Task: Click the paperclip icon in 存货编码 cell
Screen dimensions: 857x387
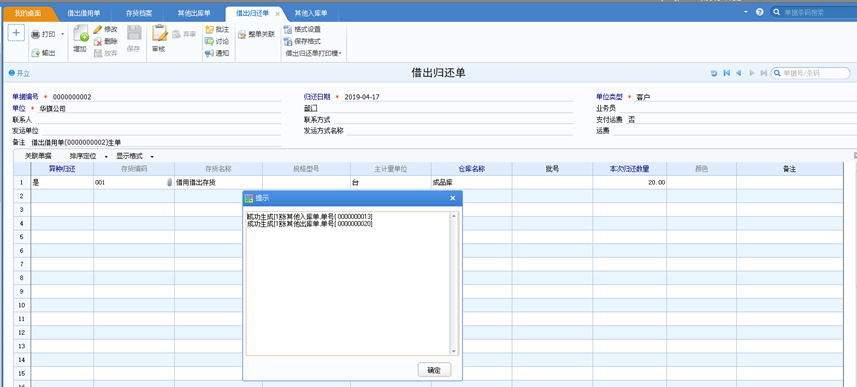Action: [169, 183]
